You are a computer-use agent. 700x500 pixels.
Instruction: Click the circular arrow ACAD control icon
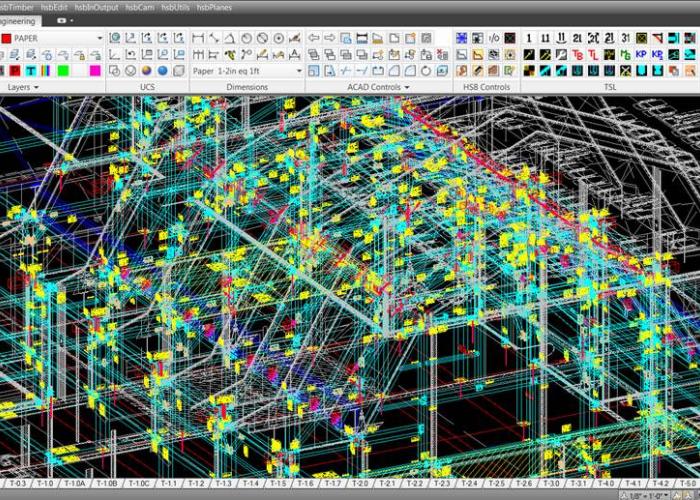coord(426,71)
